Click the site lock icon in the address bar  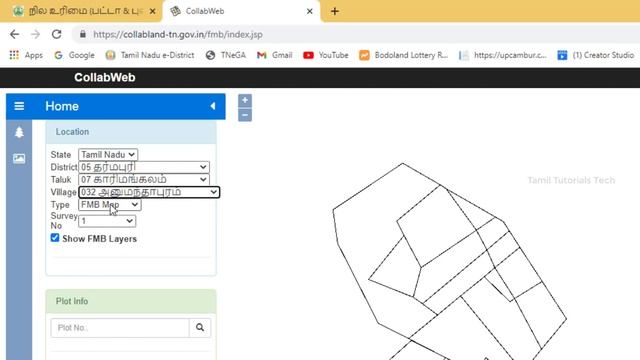[83, 34]
